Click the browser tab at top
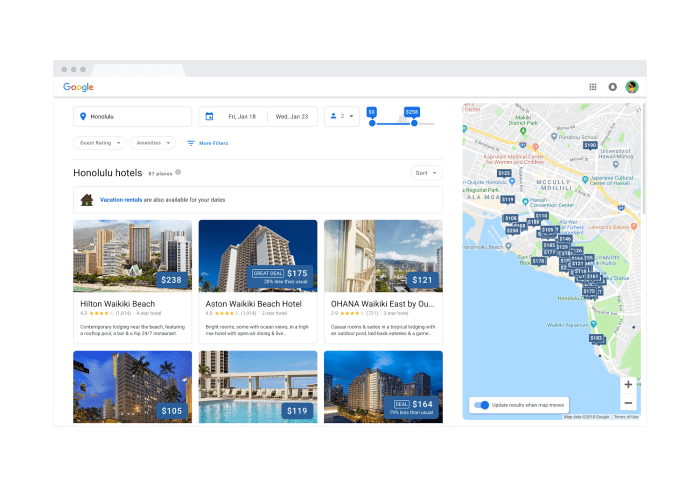The height and width of the screenshot is (487, 700). pos(139,71)
